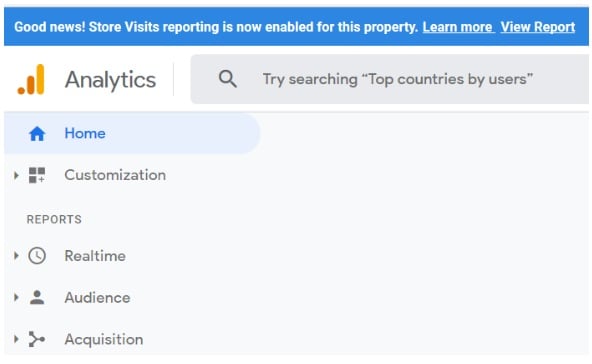The height and width of the screenshot is (364, 592).
Task: Open the Acquisition reports label
Action: [x=104, y=339]
